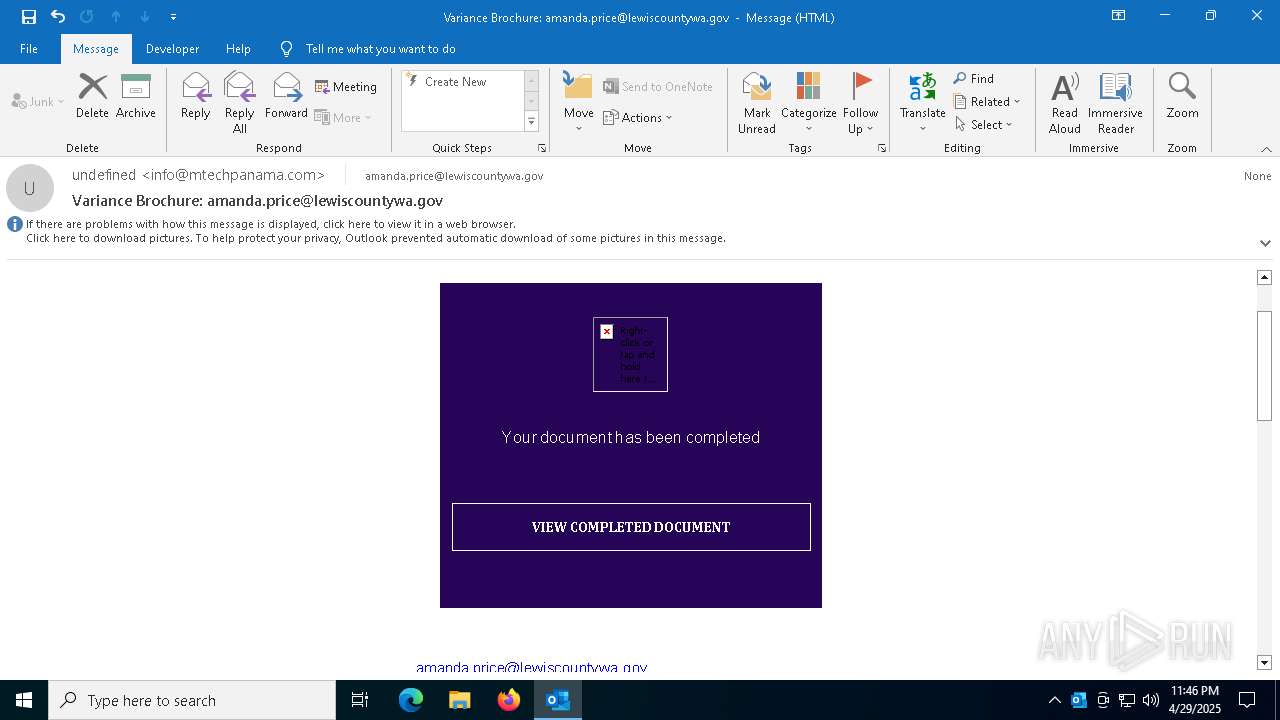The width and height of the screenshot is (1280, 720).
Task: Open Quick Steps dialog launcher
Action: pyautogui.click(x=542, y=148)
